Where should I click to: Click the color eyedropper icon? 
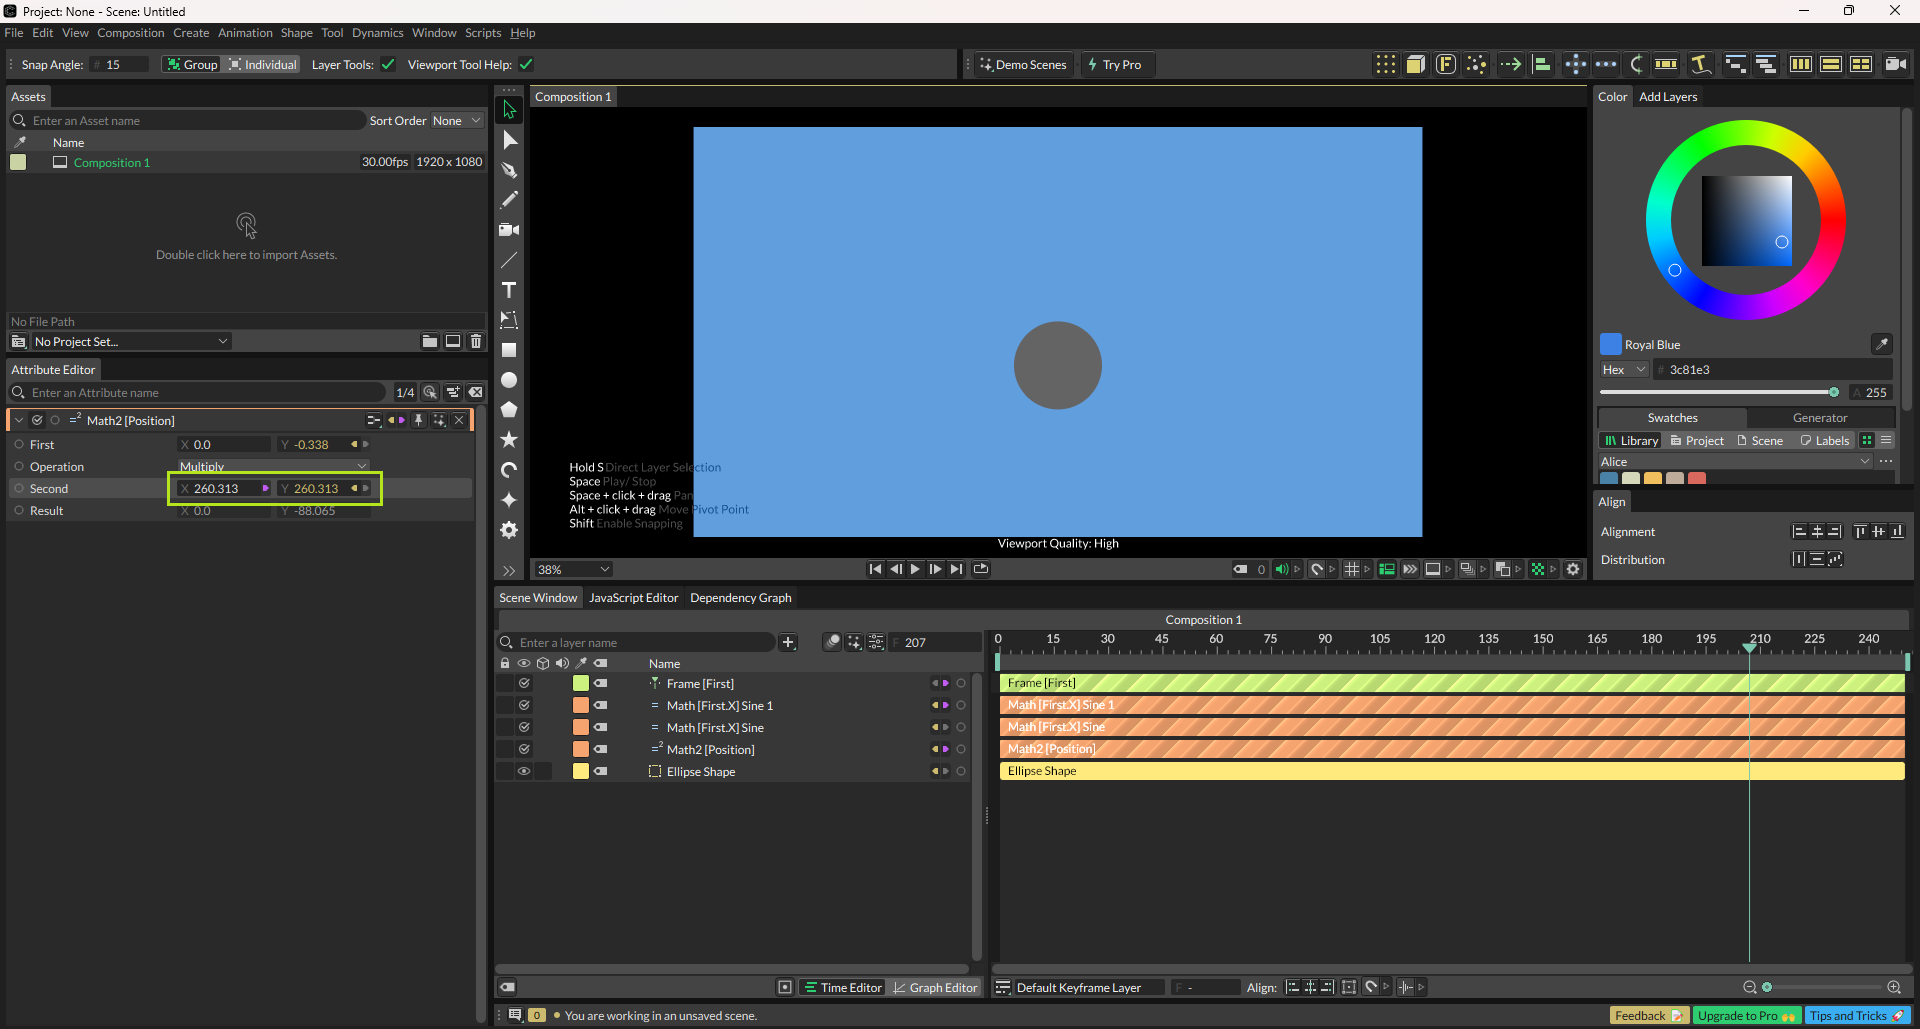point(1881,344)
